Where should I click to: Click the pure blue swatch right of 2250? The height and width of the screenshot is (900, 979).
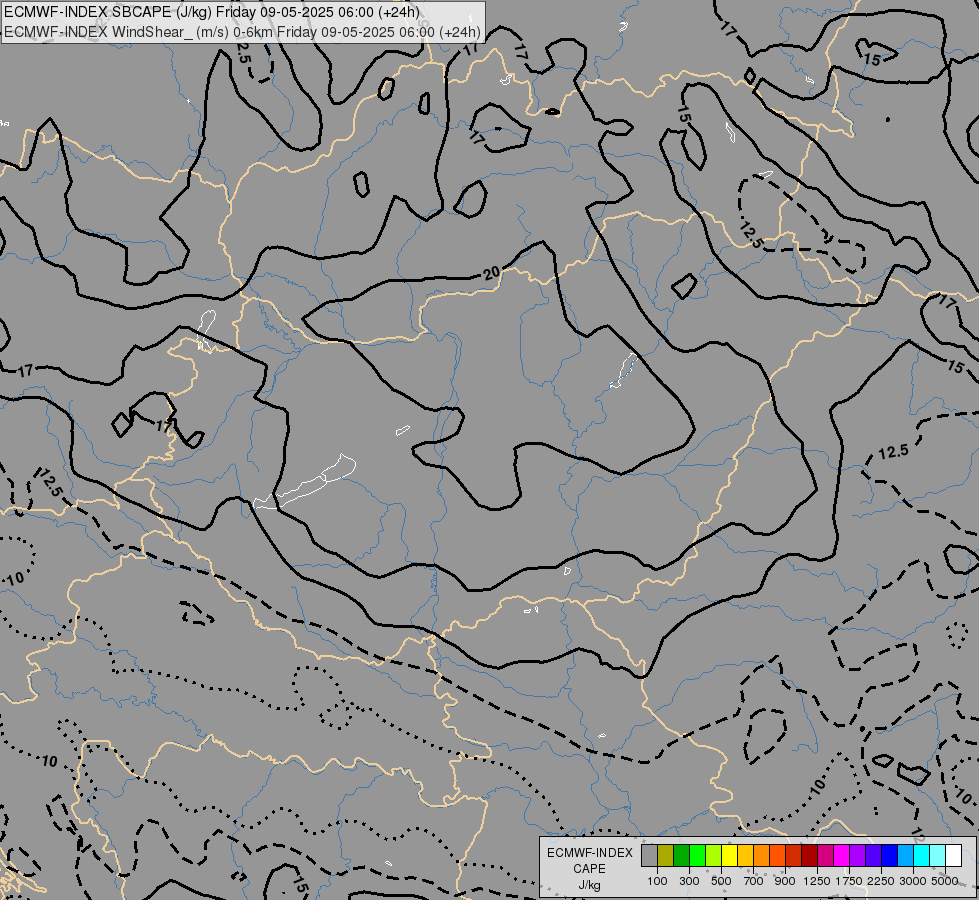click(890, 855)
